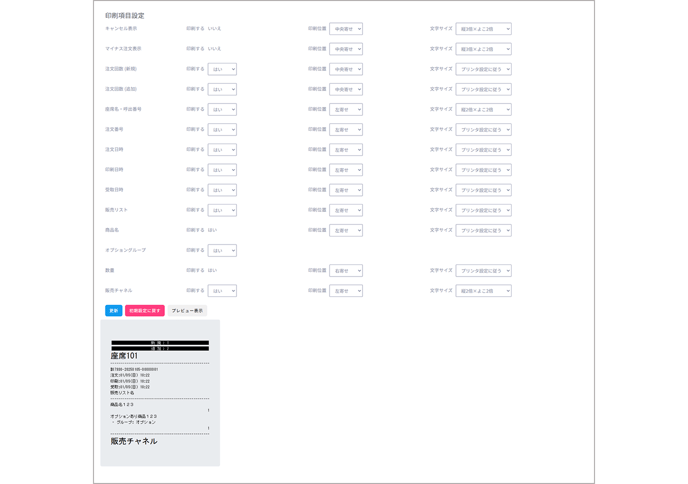
Task: Open 印刷位置 dropdown for マイナス注文表示
Action: tap(346, 49)
